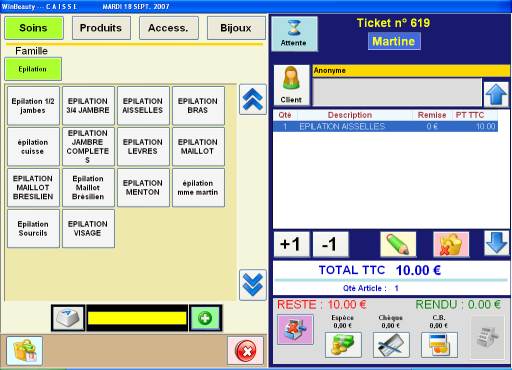
Task: Move down the ticket list with blue arrow
Action: click(x=496, y=243)
